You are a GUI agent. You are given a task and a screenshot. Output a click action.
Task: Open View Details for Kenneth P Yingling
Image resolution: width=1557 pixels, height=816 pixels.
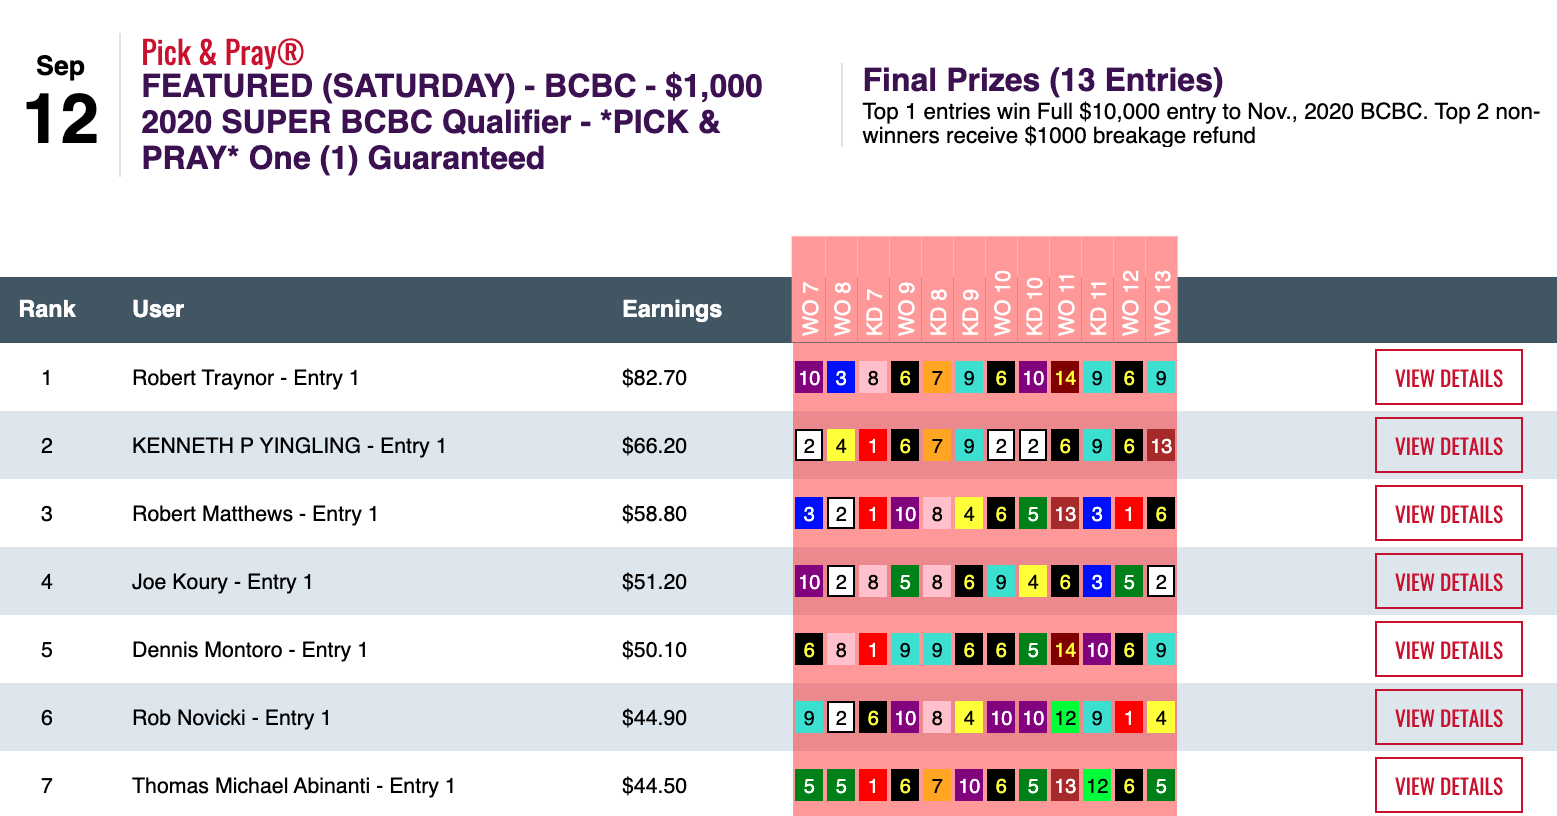pyautogui.click(x=1448, y=446)
